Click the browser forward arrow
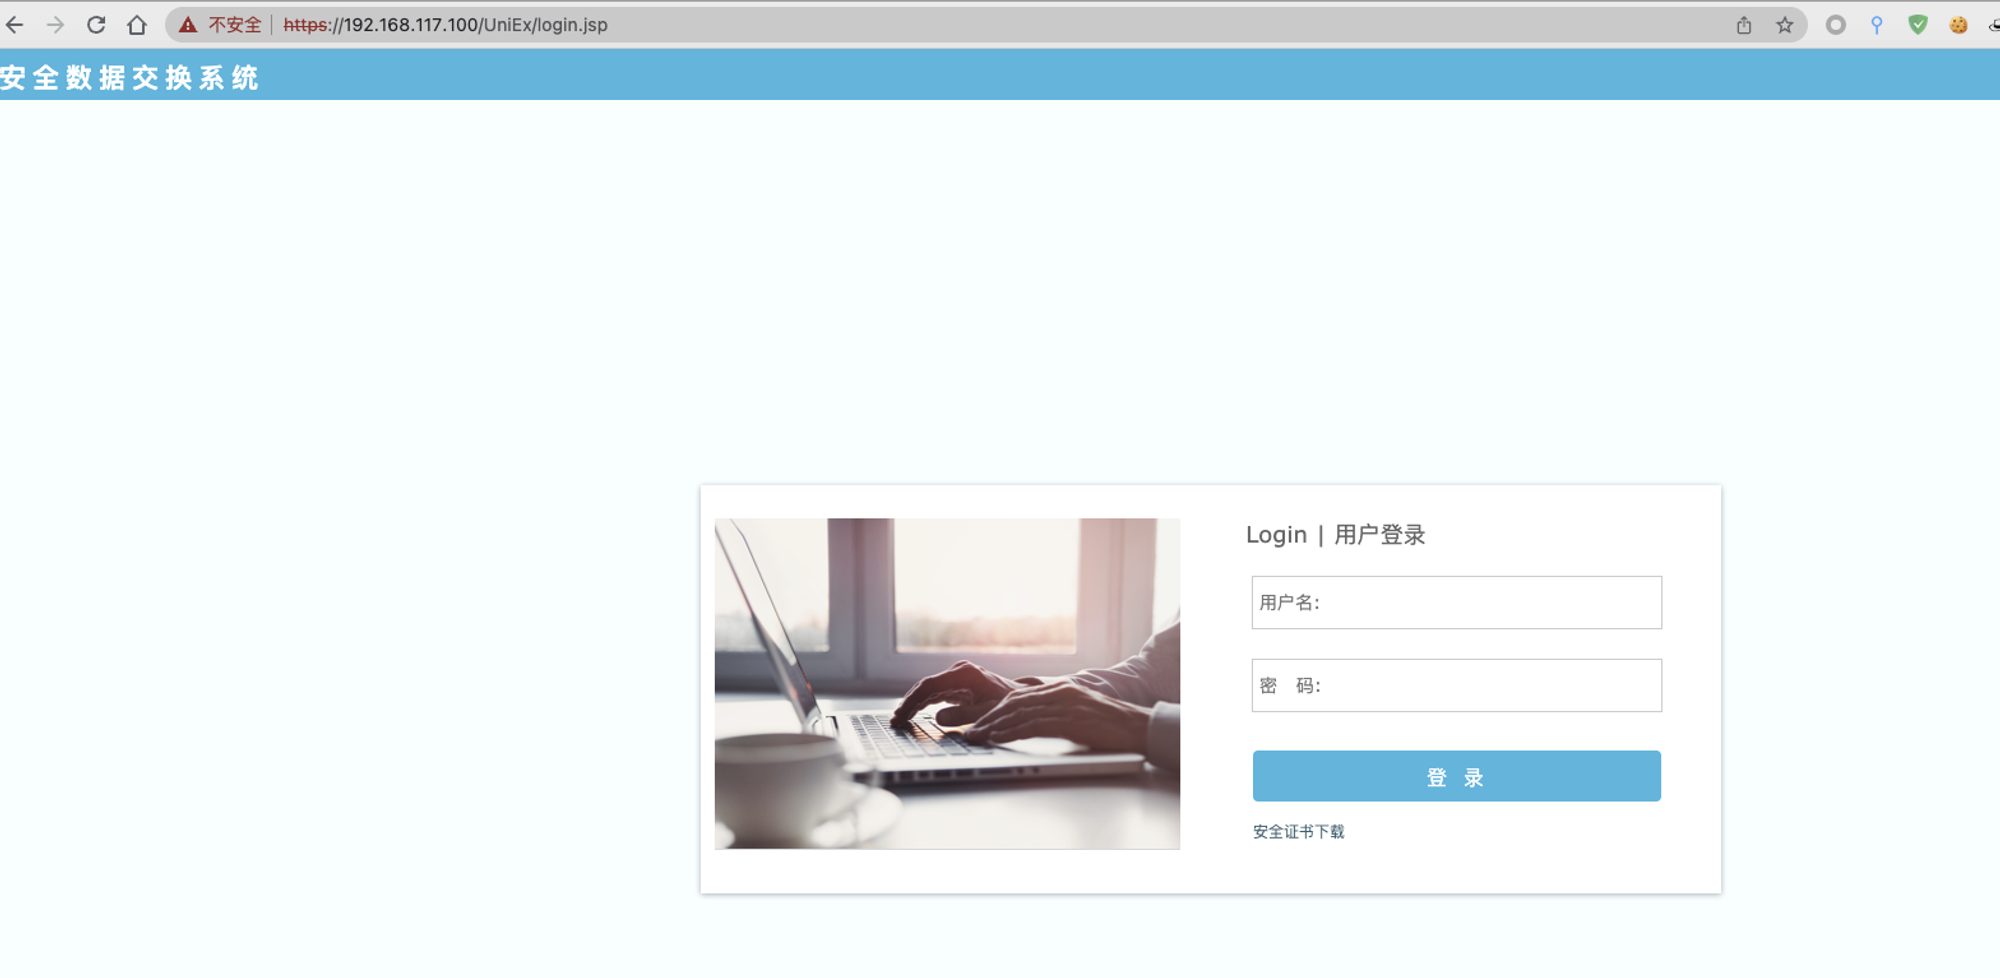This screenshot has width=2000, height=978. (x=55, y=25)
